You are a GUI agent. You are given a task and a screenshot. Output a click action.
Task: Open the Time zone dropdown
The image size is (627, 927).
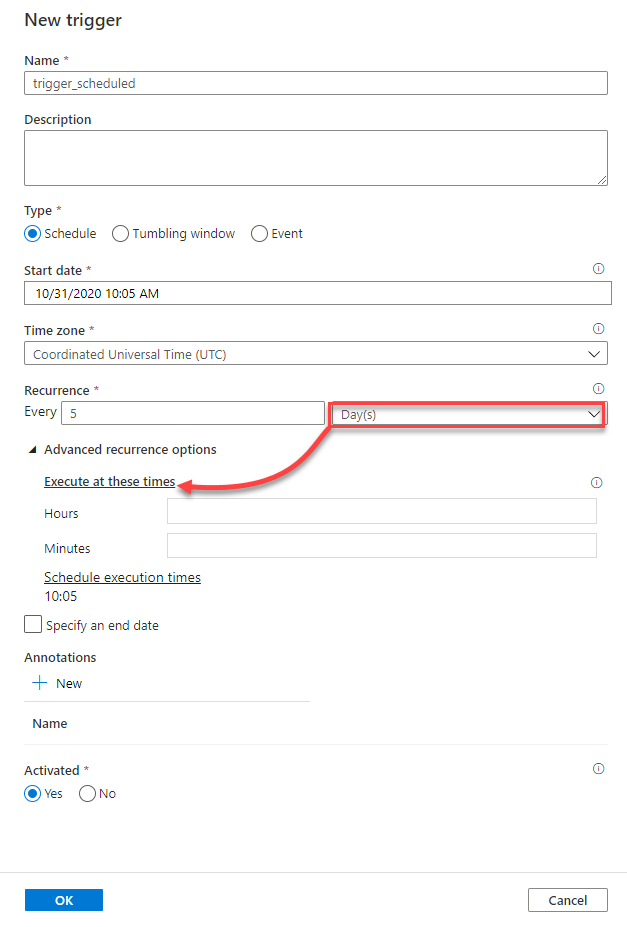click(x=315, y=354)
